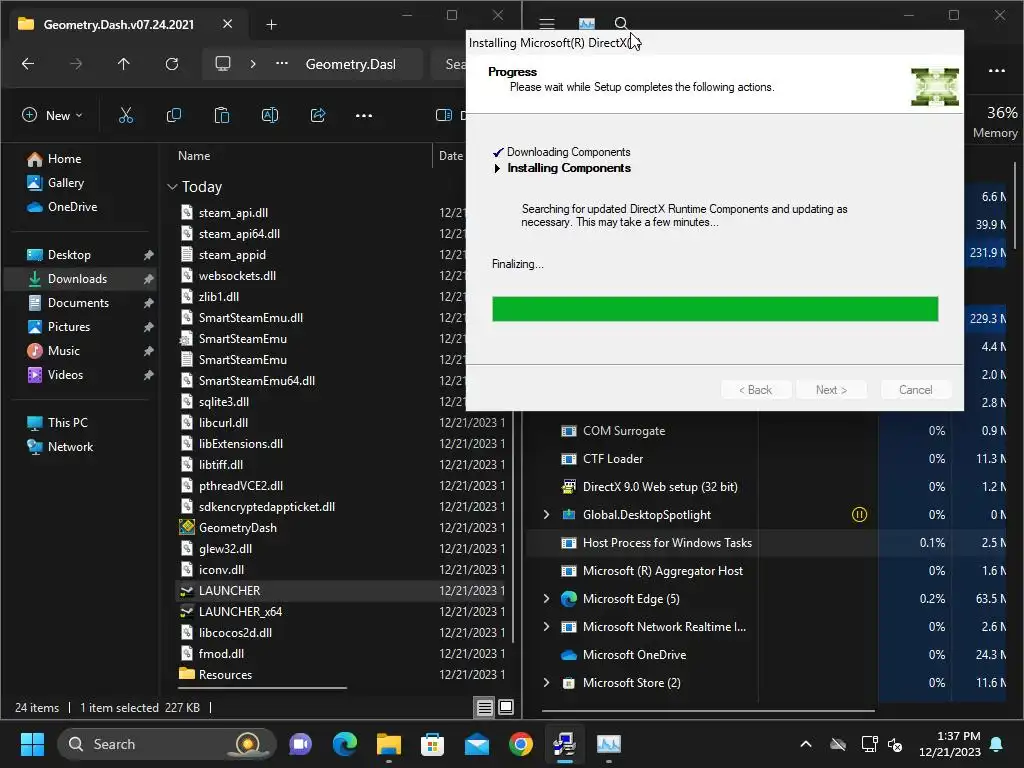Open the clock and date flyout
The image size is (1024, 768).
tap(950, 744)
